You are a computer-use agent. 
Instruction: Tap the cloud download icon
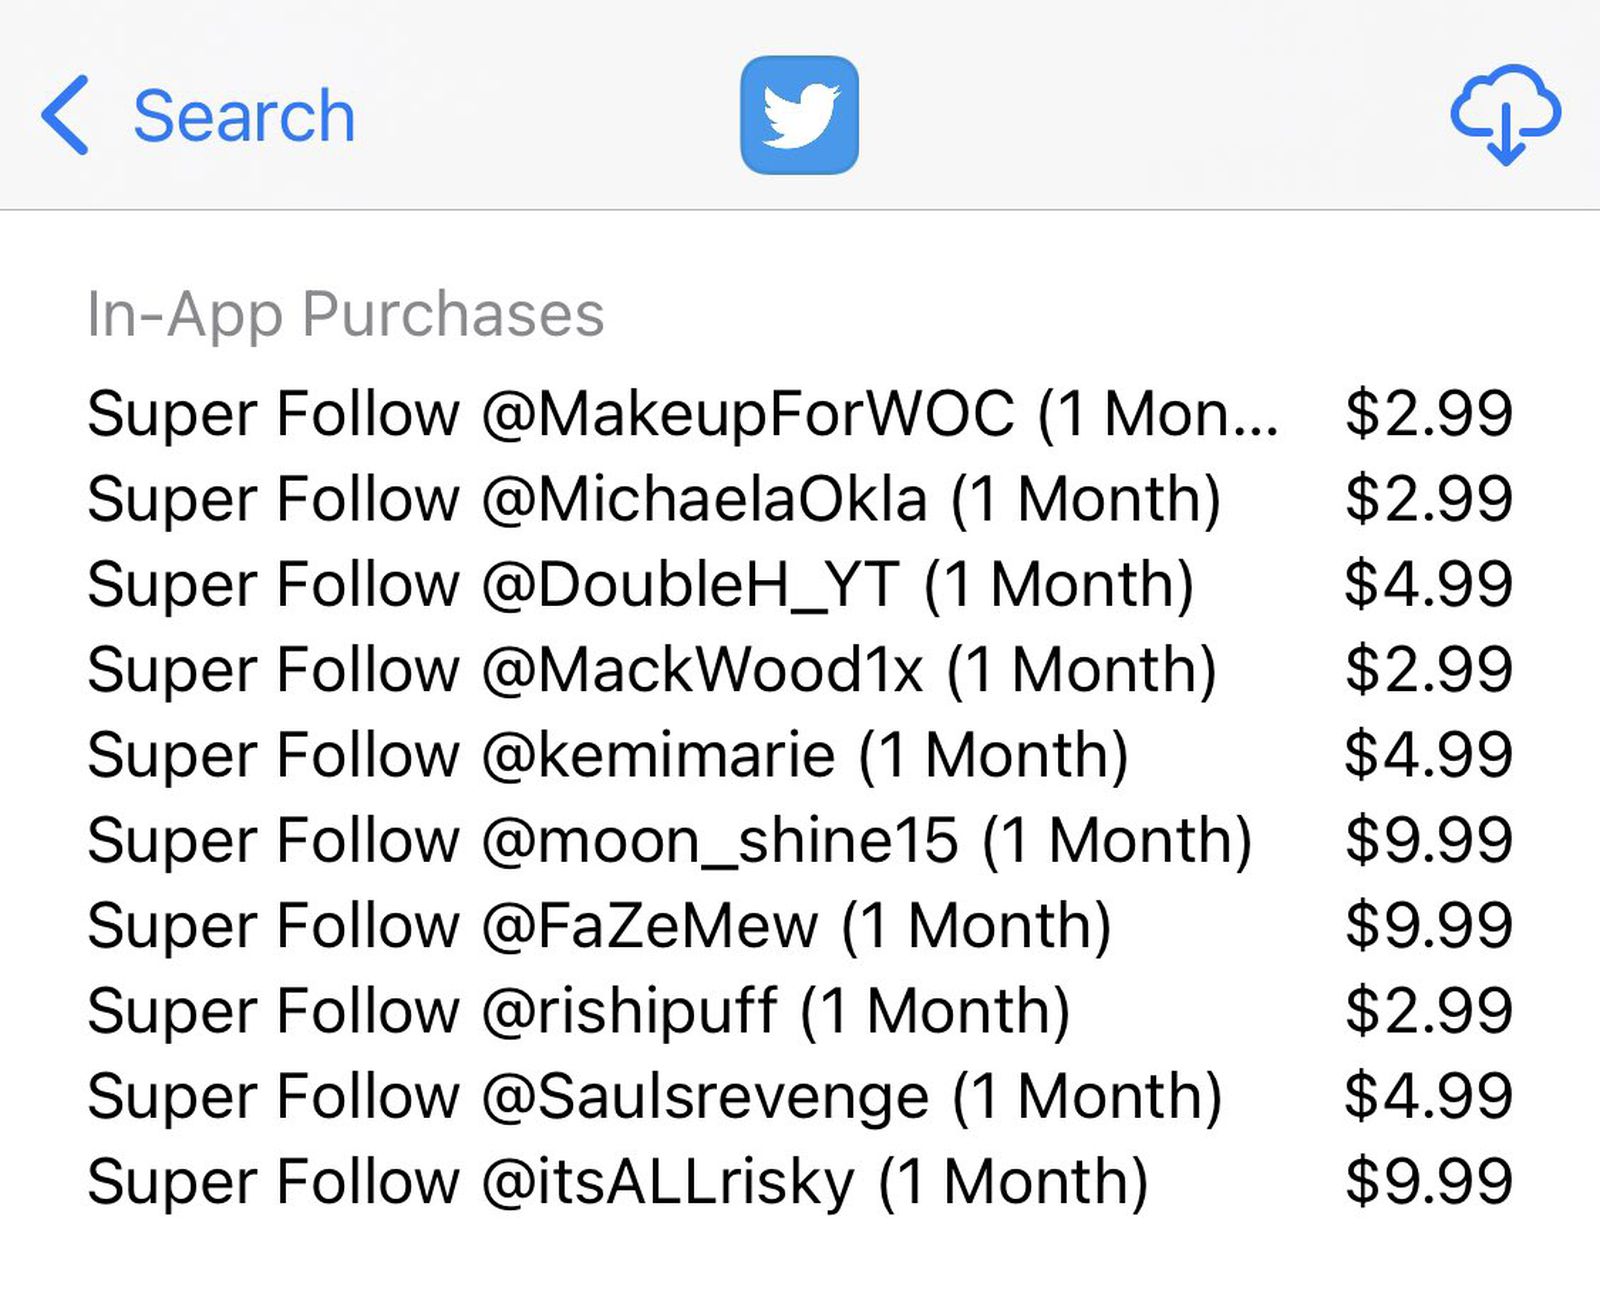tap(1505, 115)
